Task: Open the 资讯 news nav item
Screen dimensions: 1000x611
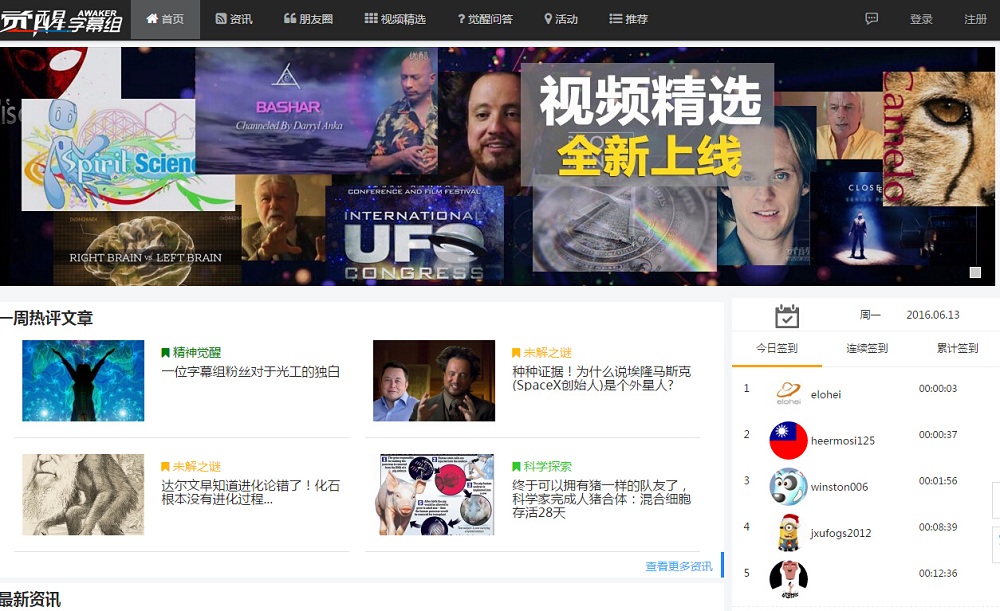Action: coord(233,19)
